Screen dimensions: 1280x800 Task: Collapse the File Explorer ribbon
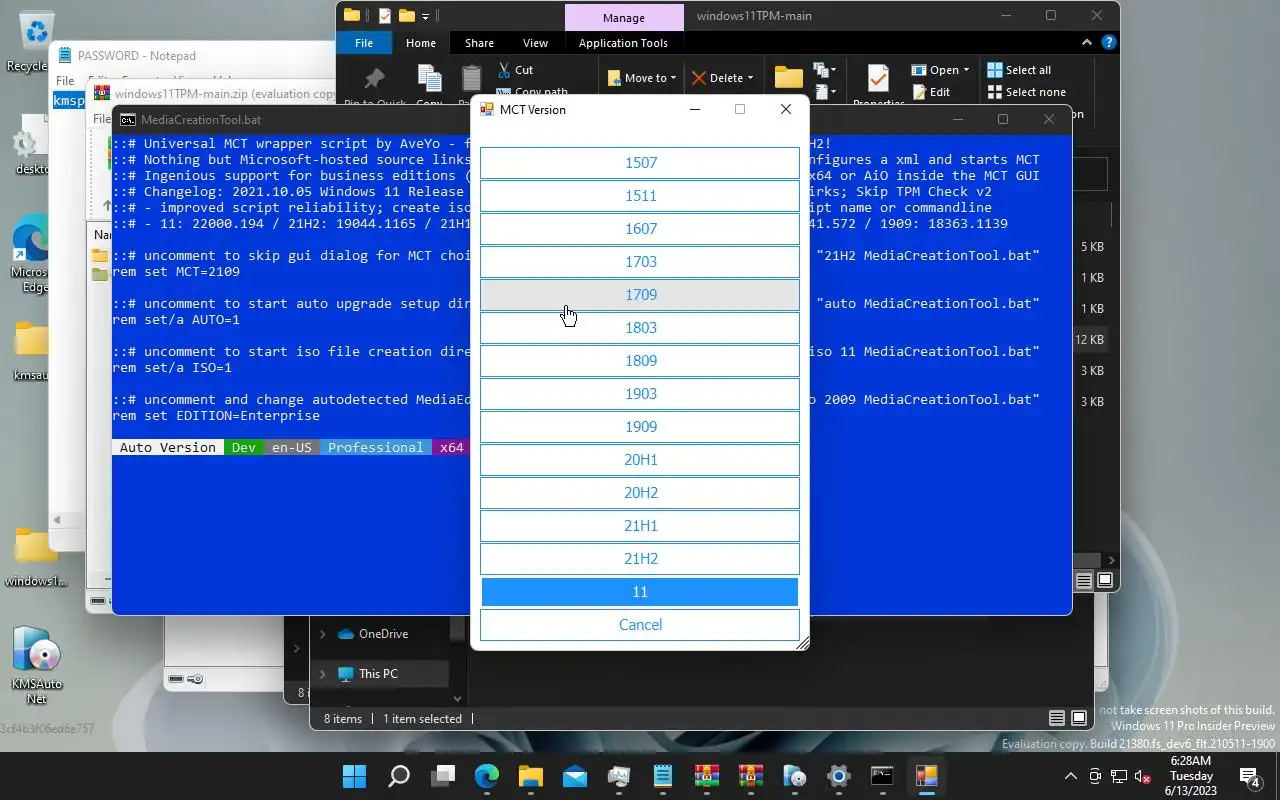(x=1087, y=43)
